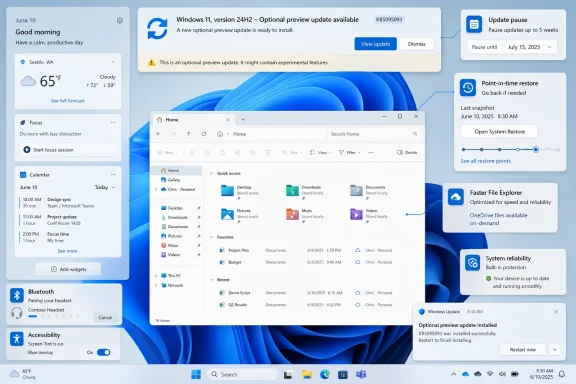Click the search magnifier in Search Home box
This screenshot has width=576, height=384.
click(415, 134)
